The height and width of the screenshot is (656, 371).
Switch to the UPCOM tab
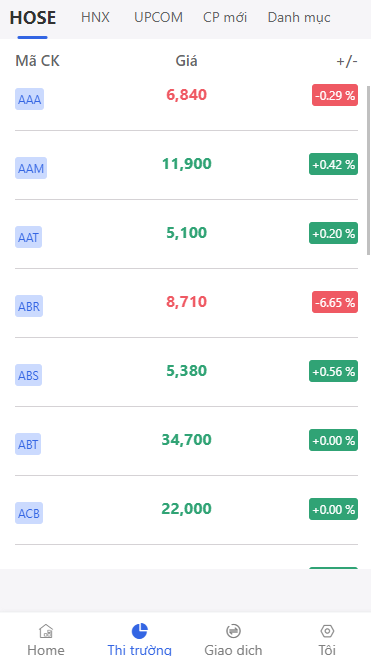(x=158, y=18)
